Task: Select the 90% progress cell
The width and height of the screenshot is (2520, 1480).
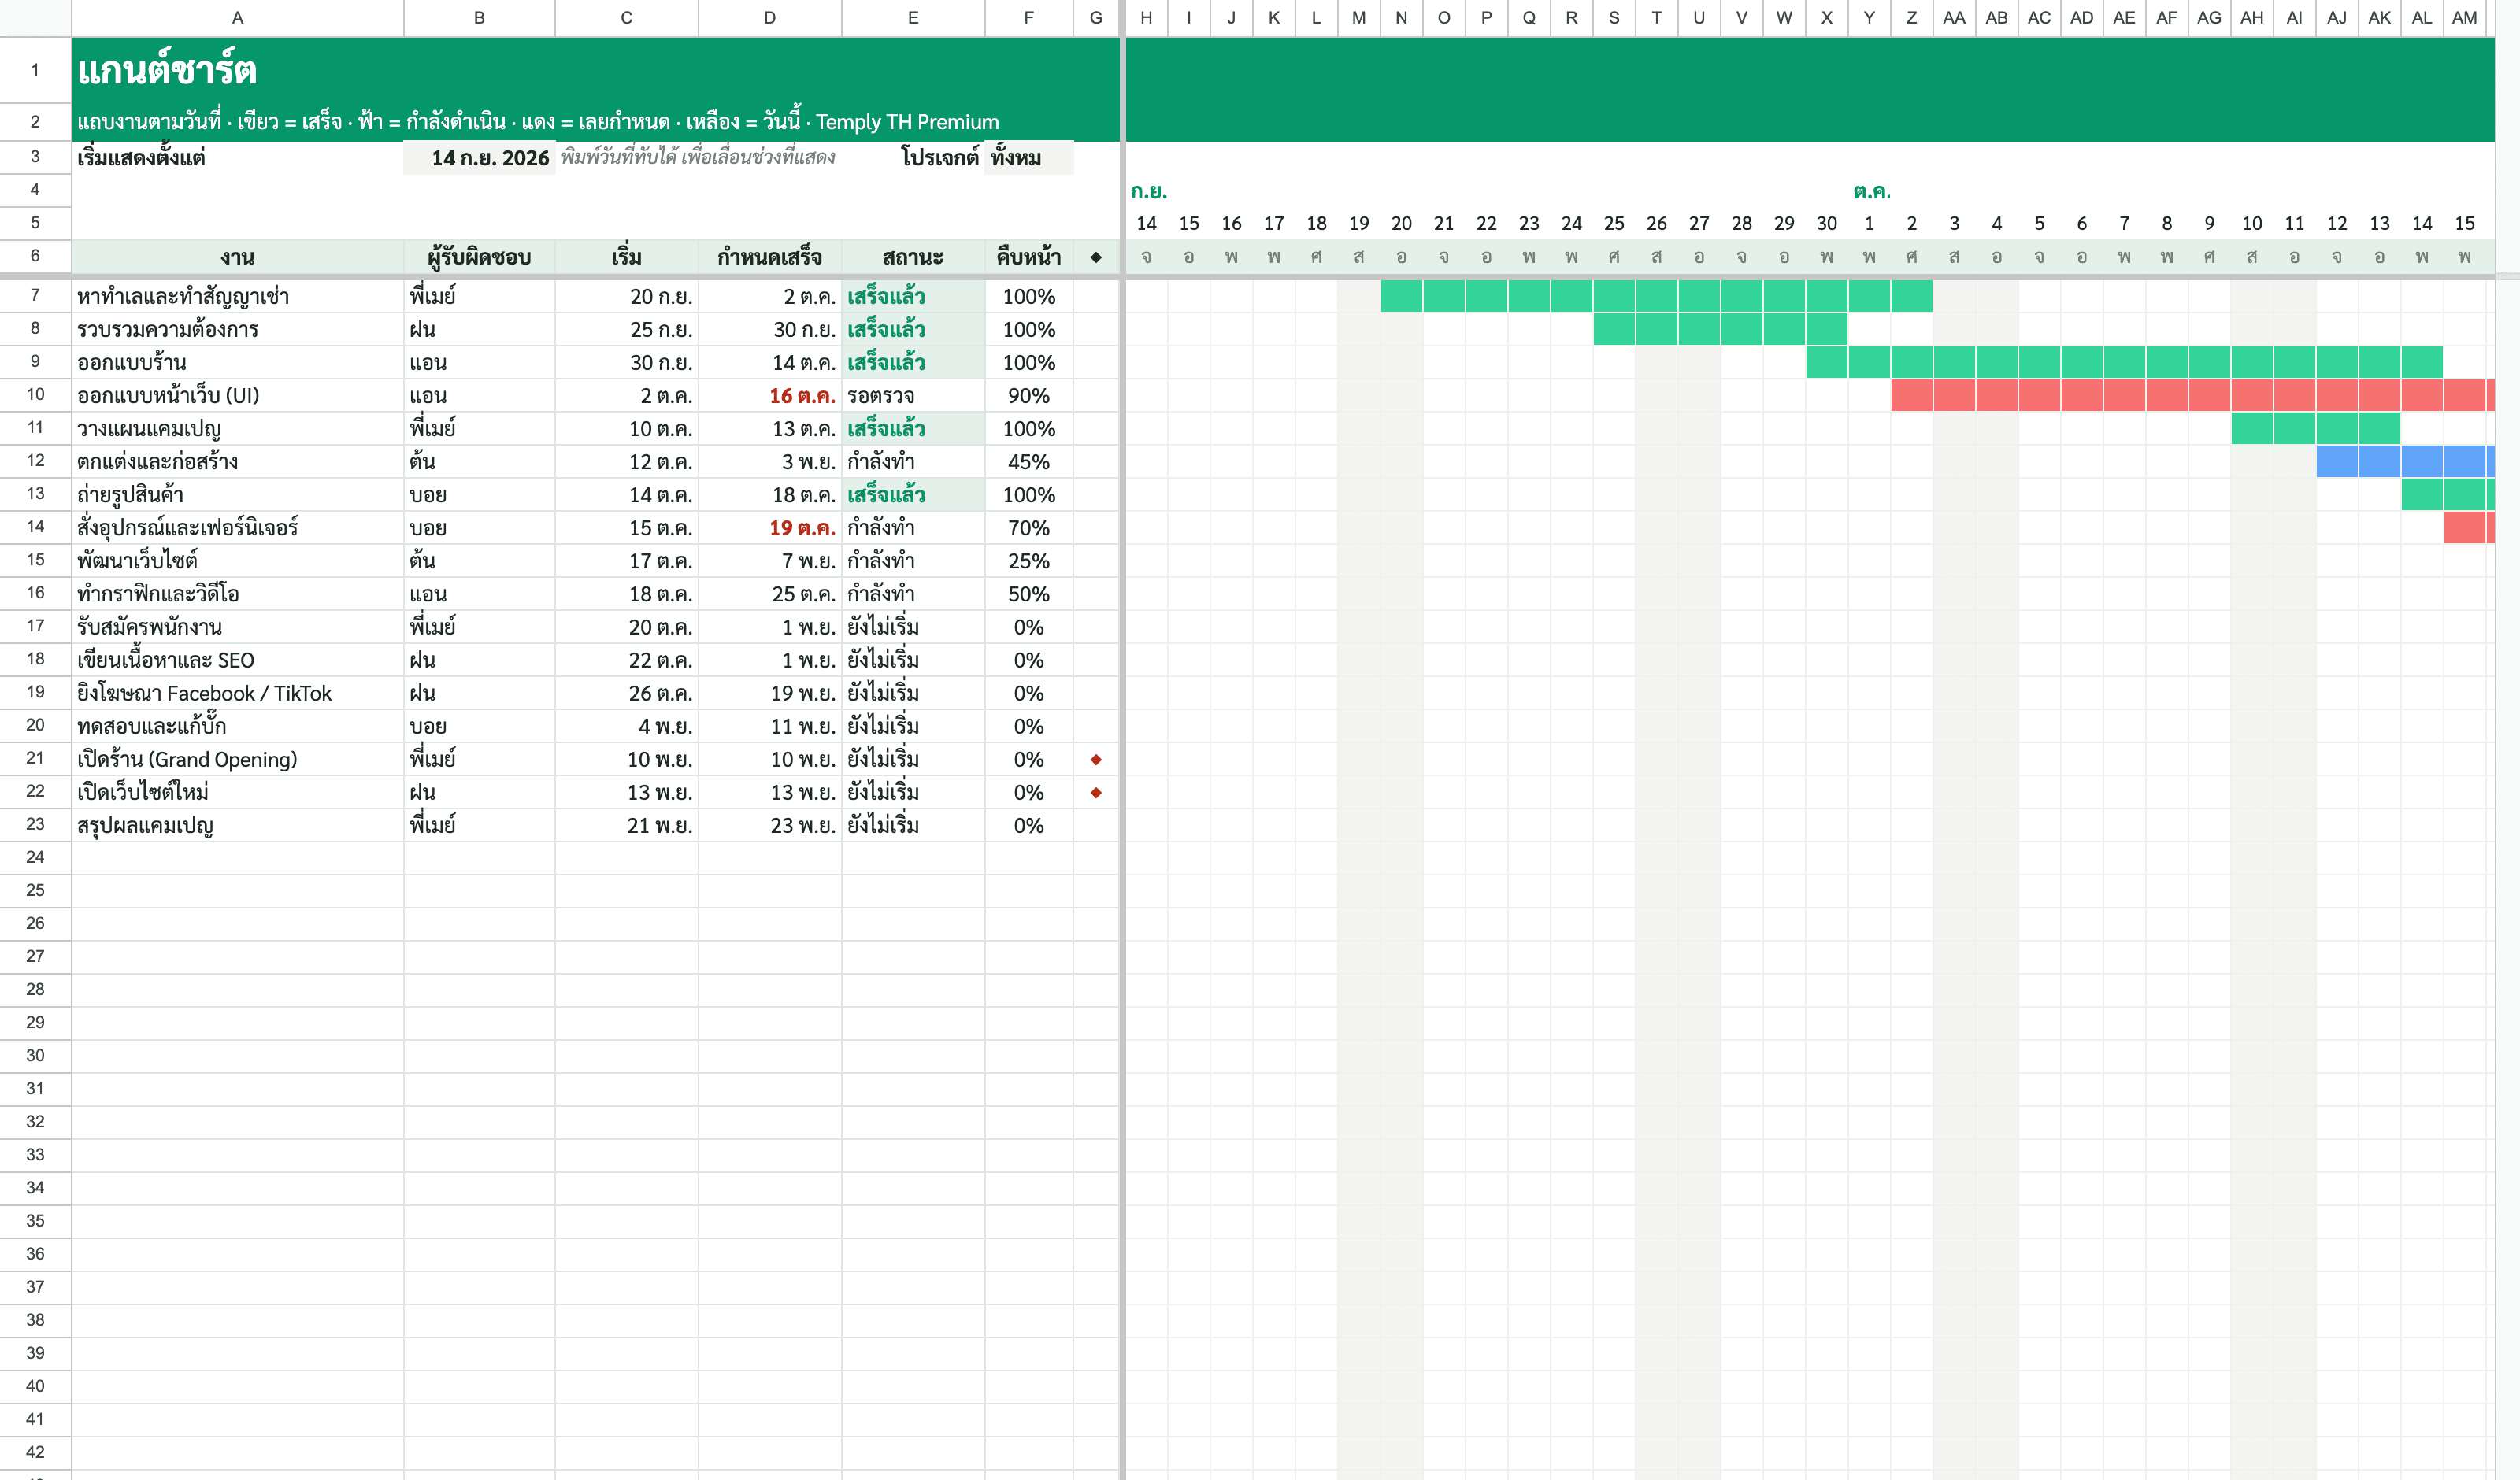Action: (1029, 396)
